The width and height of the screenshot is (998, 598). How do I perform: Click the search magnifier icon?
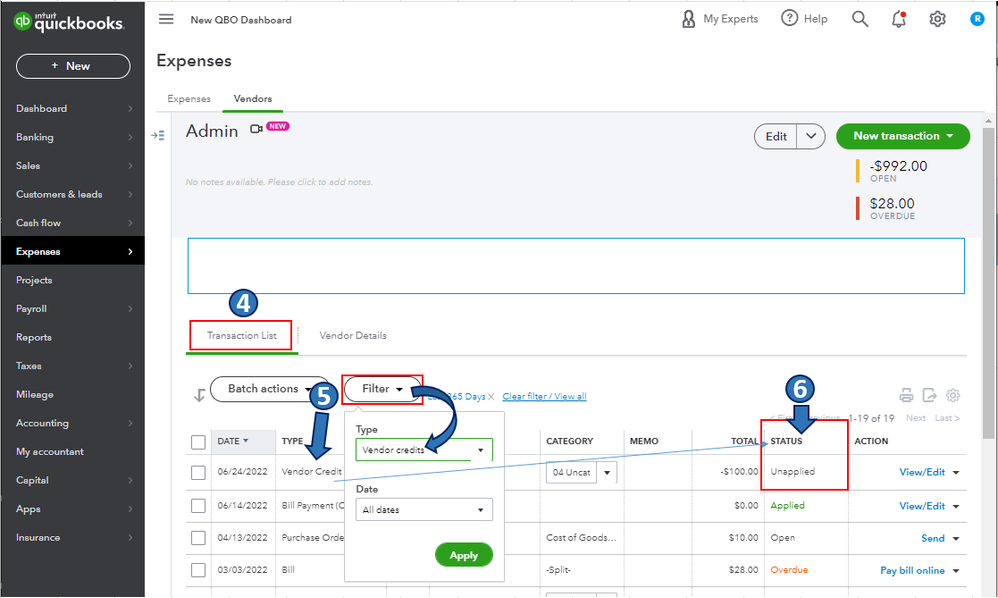(x=860, y=19)
